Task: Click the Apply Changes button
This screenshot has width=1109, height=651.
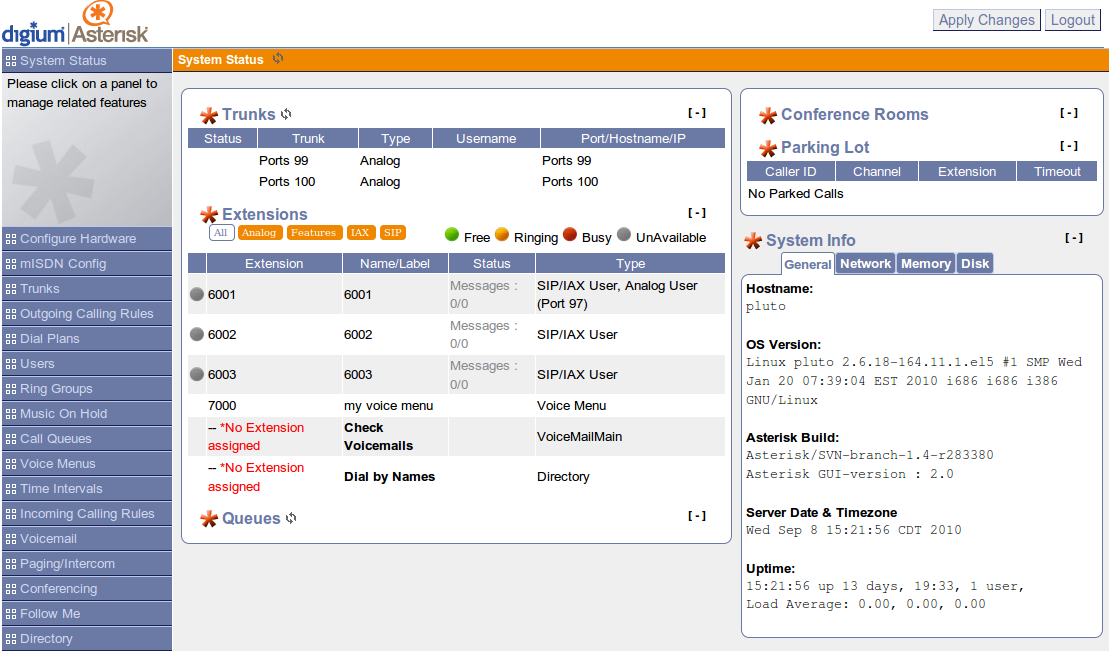Action: tap(987, 20)
